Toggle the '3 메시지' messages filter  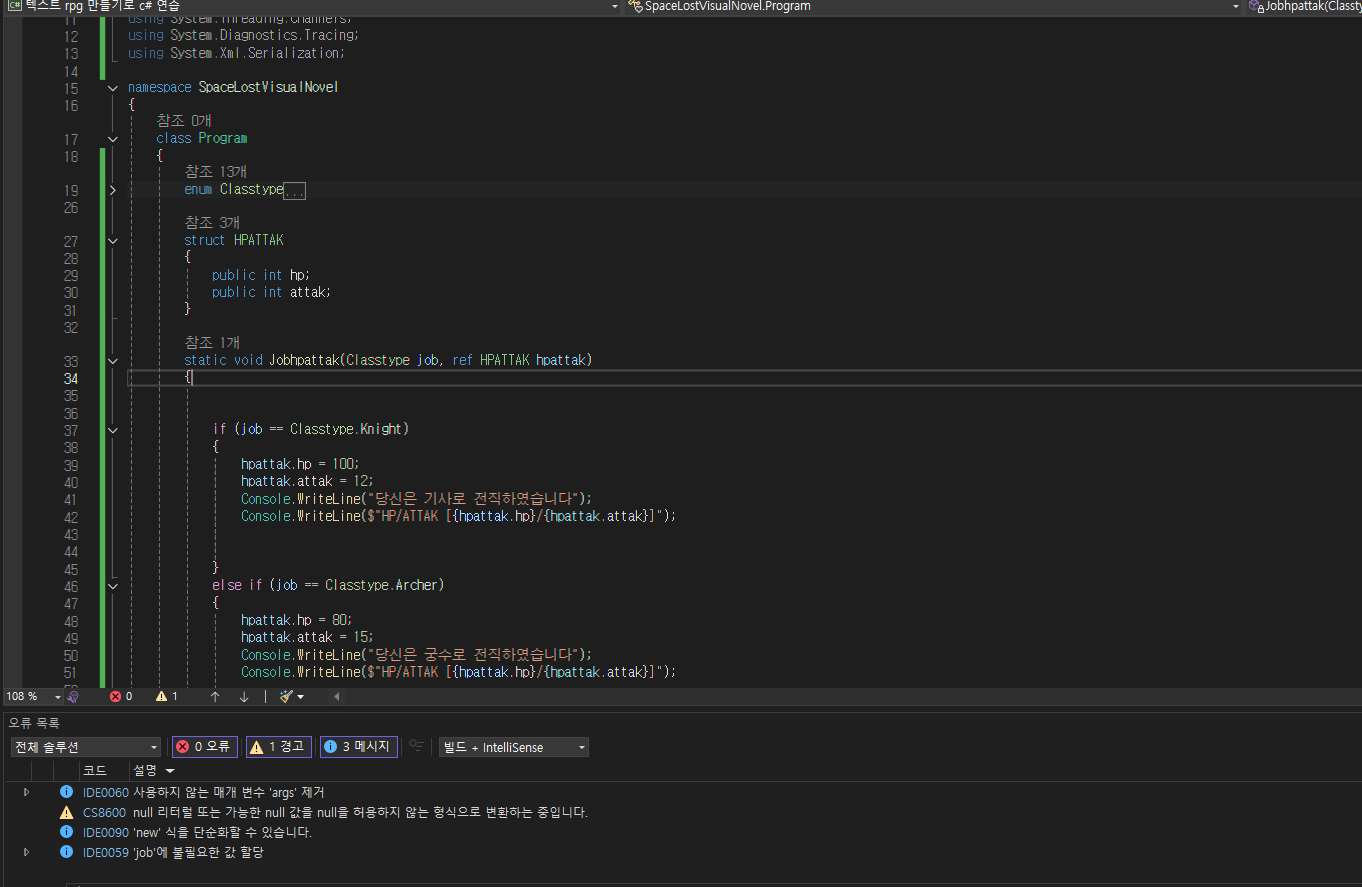[359, 747]
